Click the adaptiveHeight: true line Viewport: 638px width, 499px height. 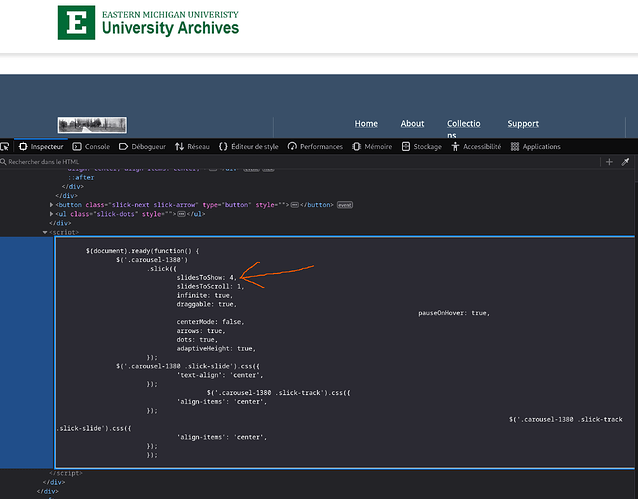[216, 348]
